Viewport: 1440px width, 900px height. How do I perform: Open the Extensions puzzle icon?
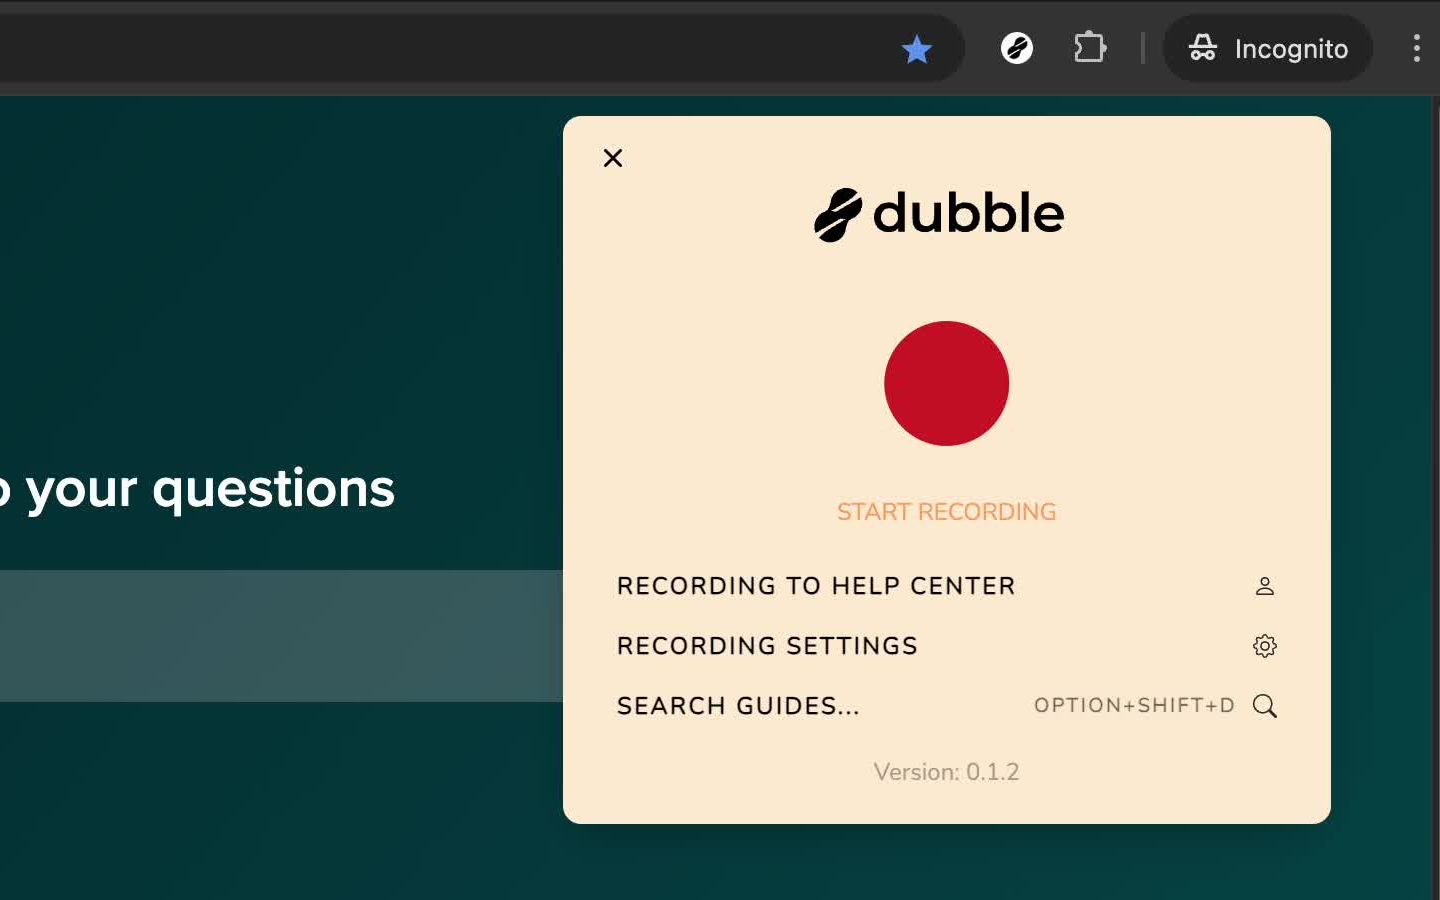pyautogui.click(x=1090, y=48)
